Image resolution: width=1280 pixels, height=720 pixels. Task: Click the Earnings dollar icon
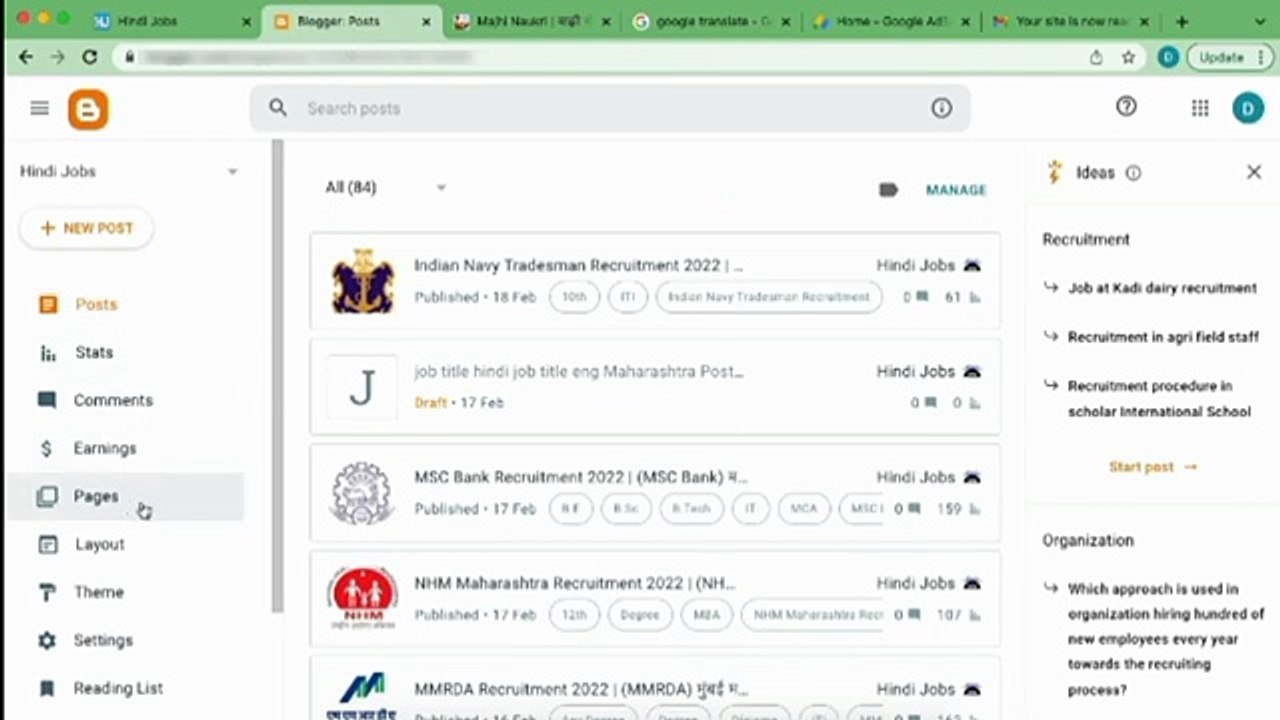tap(47, 449)
